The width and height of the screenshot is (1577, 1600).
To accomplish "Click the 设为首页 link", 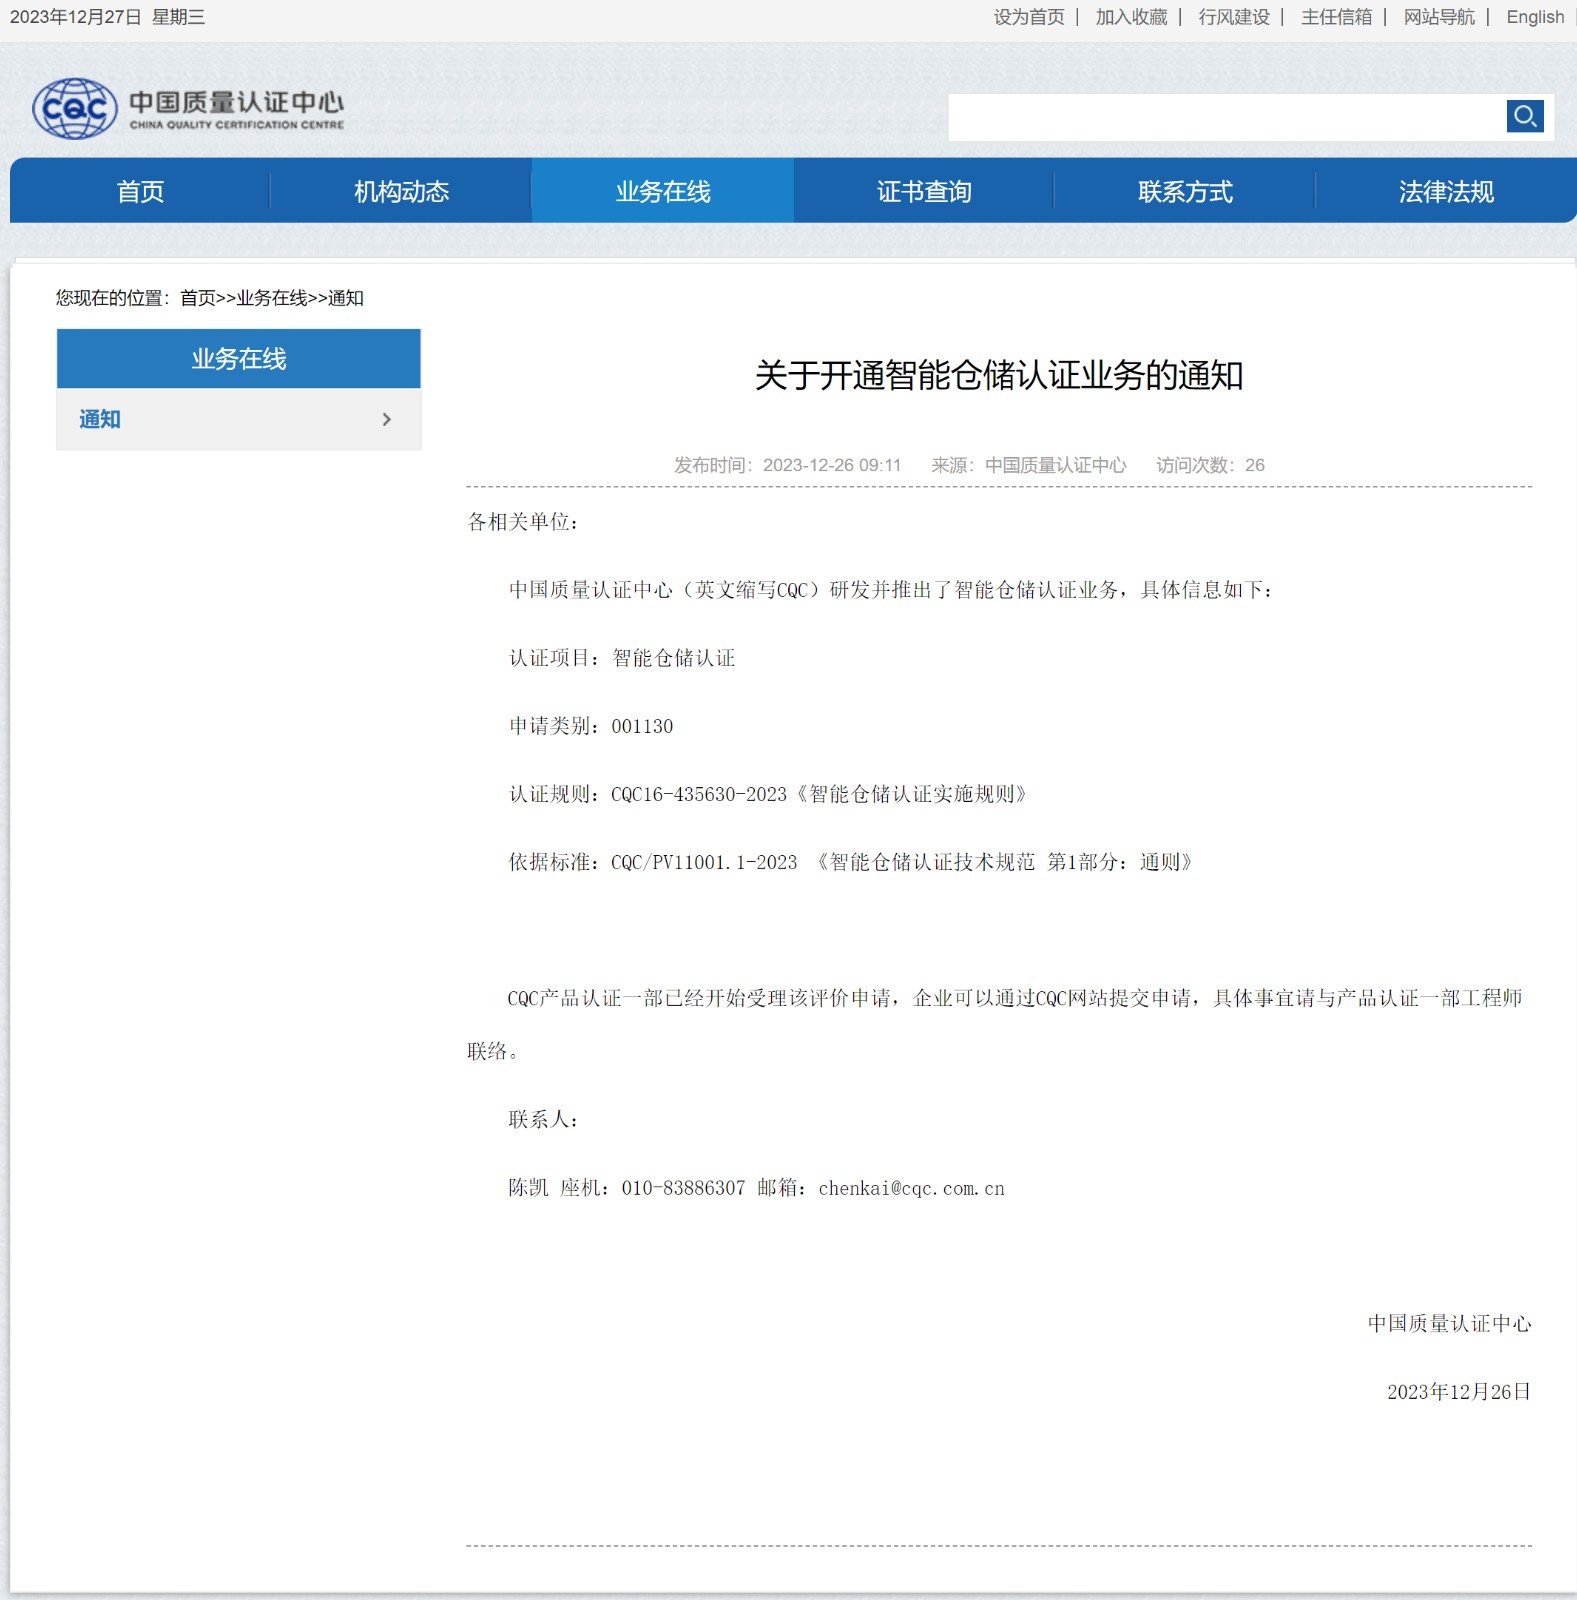I will pos(1028,17).
